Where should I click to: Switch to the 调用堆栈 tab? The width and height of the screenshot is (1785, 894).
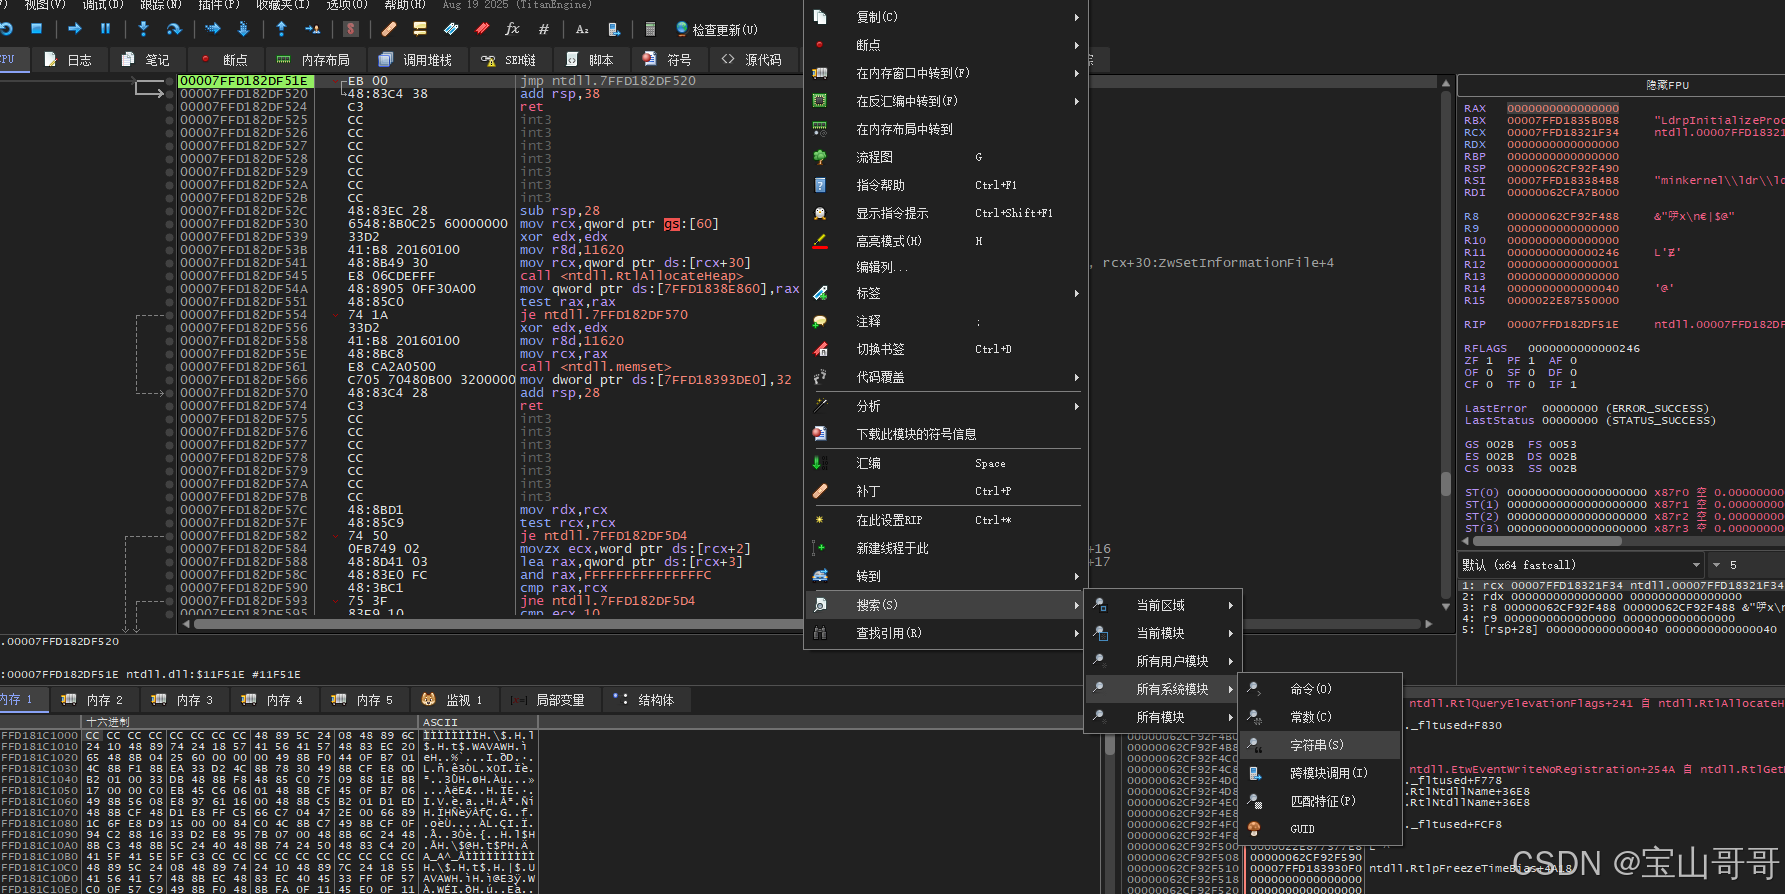(x=416, y=60)
